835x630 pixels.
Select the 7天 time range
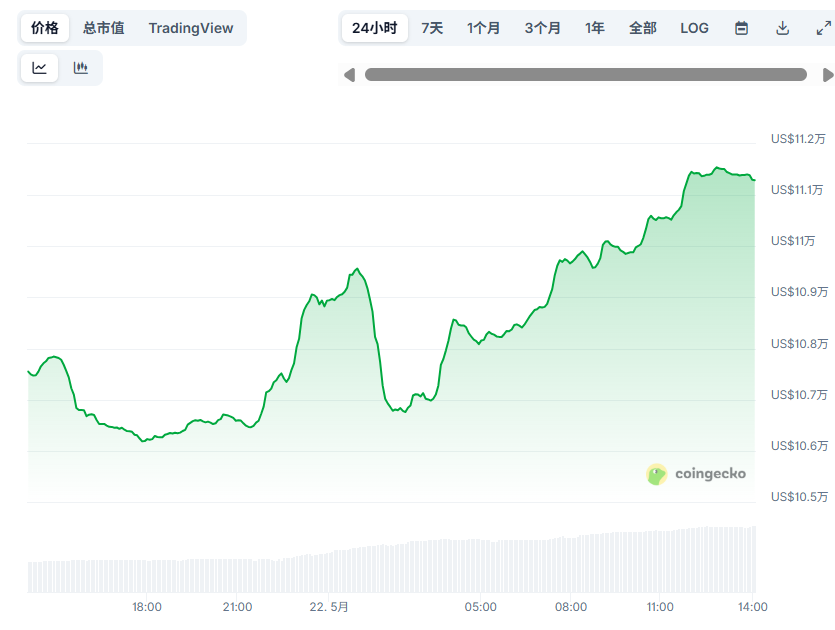point(432,28)
